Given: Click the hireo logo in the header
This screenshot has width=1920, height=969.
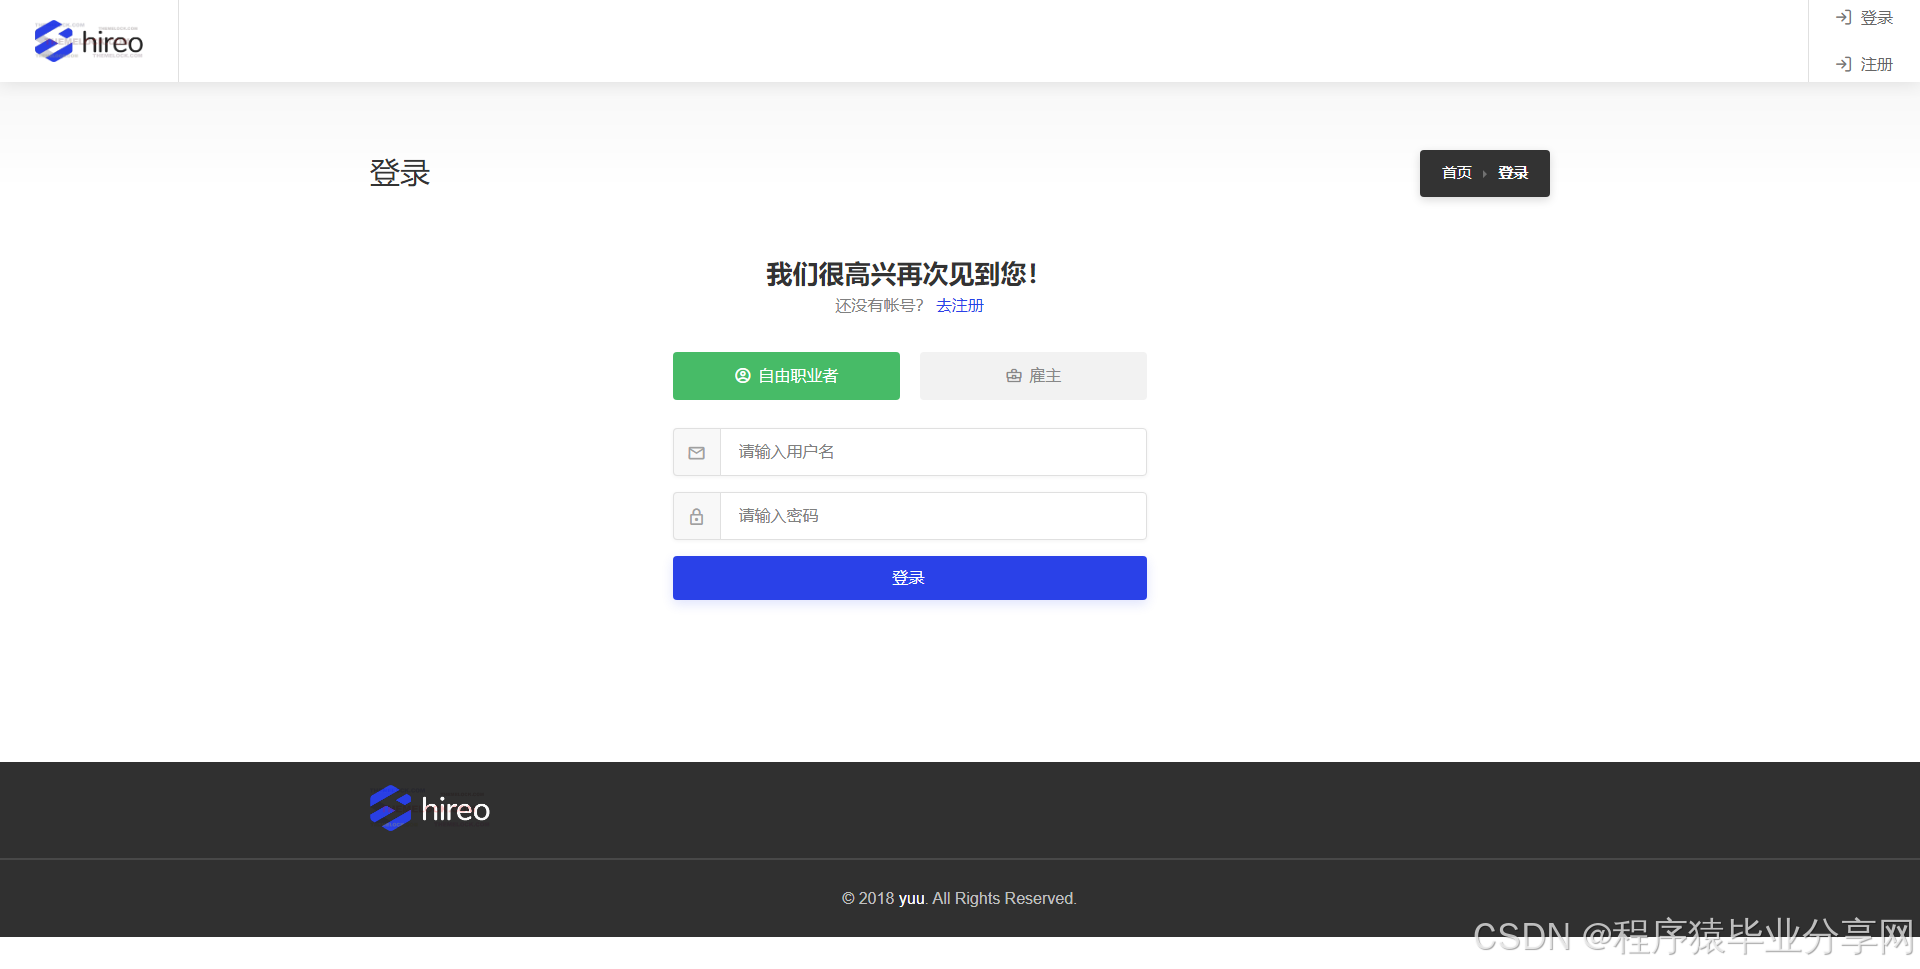Looking at the screenshot, I should [x=89, y=41].
